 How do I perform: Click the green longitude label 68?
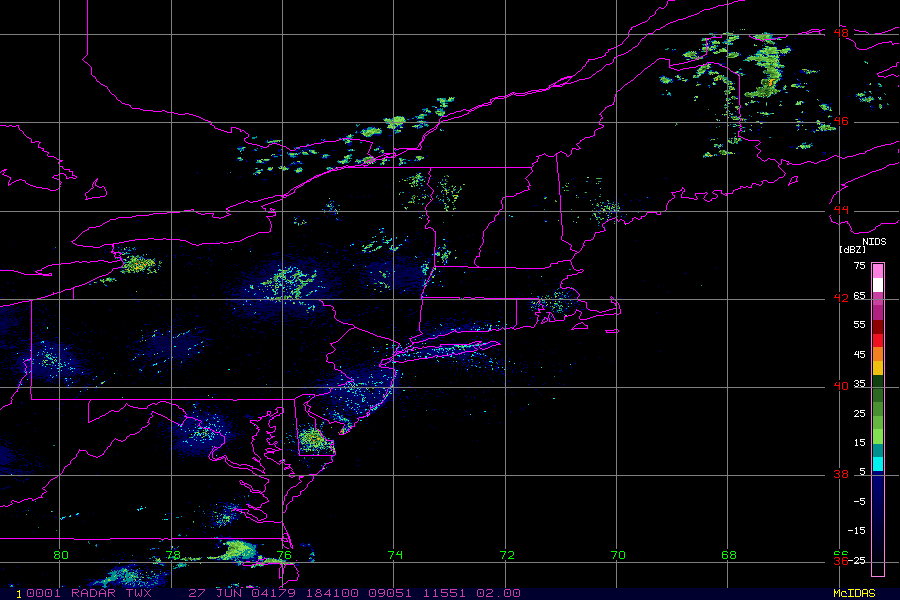click(729, 555)
